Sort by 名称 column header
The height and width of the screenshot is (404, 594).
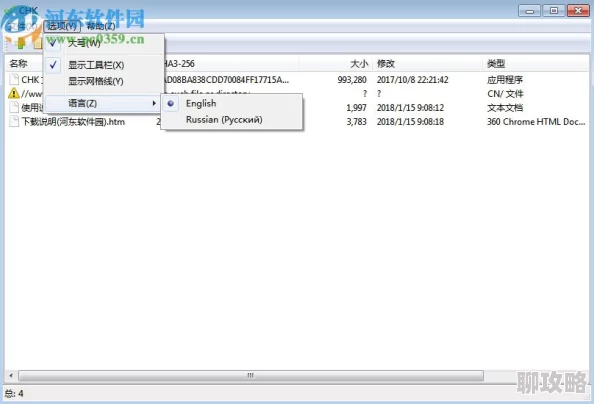coord(18,64)
